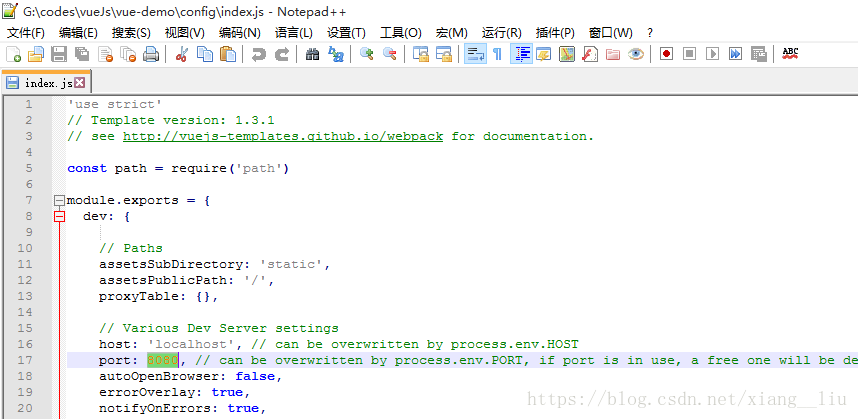Open the 文件(F) menu
The height and width of the screenshot is (419, 858).
pyautogui.click(x=26, y=33)
